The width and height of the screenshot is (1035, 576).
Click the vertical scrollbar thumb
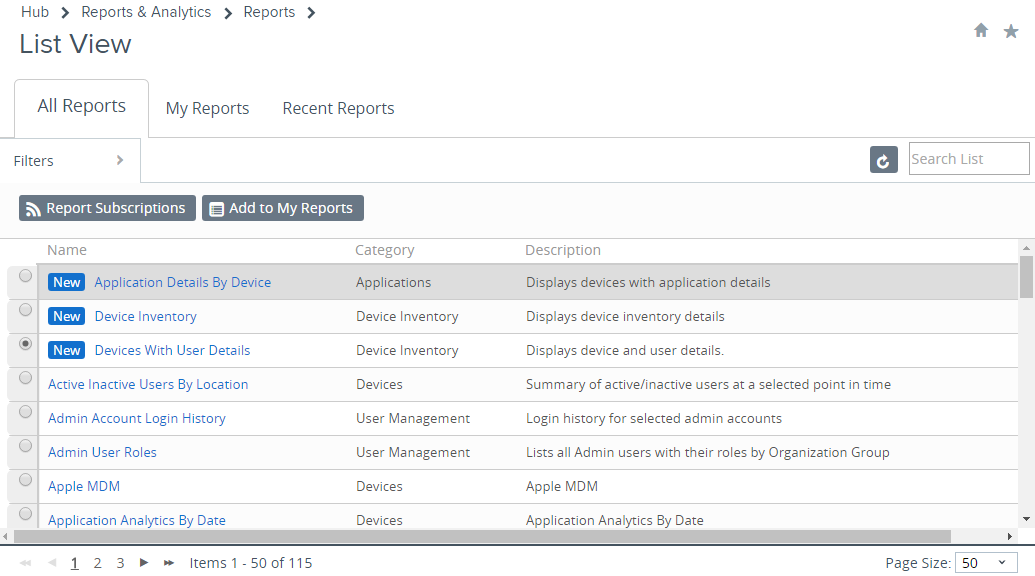pyautogui.click(x=1026, y=277)
